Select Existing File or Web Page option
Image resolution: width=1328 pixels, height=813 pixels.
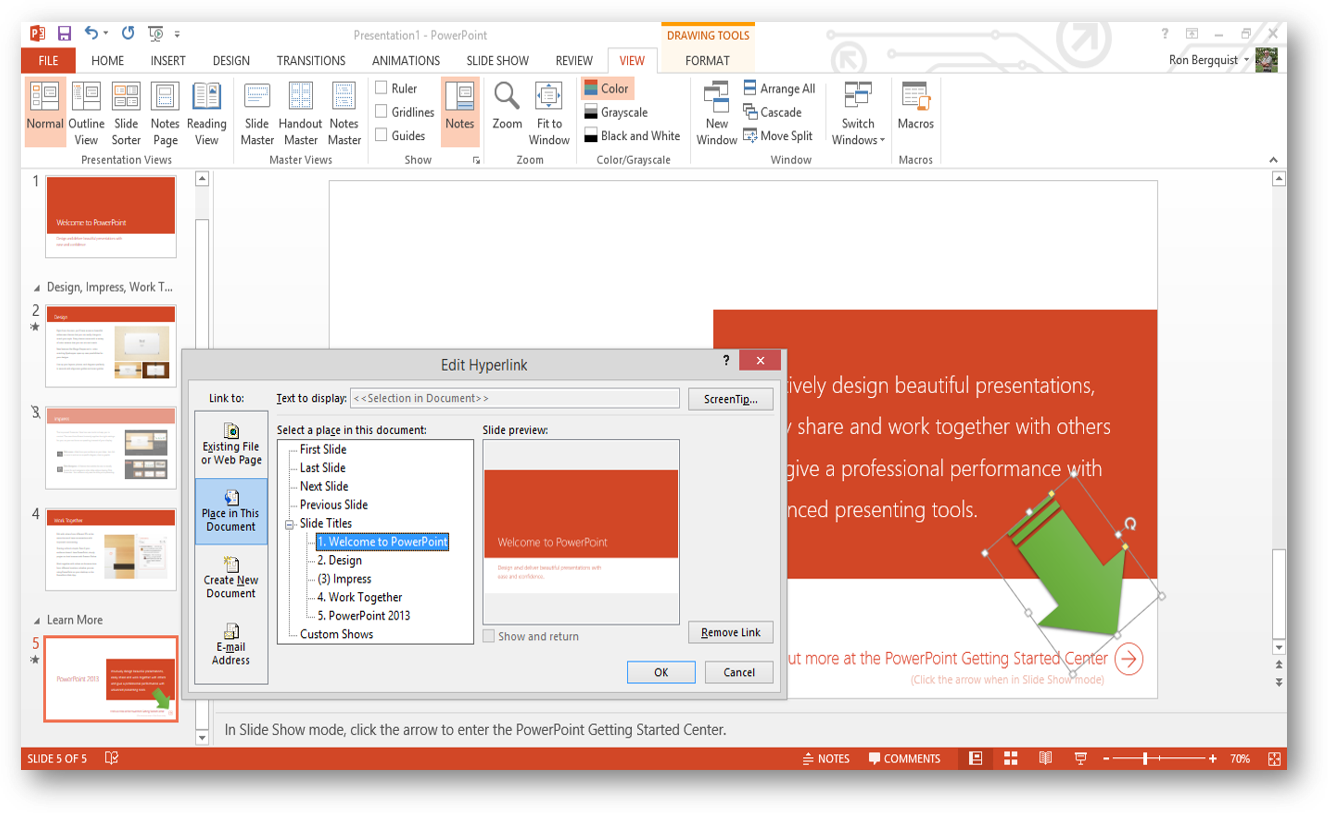coord(231,444)
